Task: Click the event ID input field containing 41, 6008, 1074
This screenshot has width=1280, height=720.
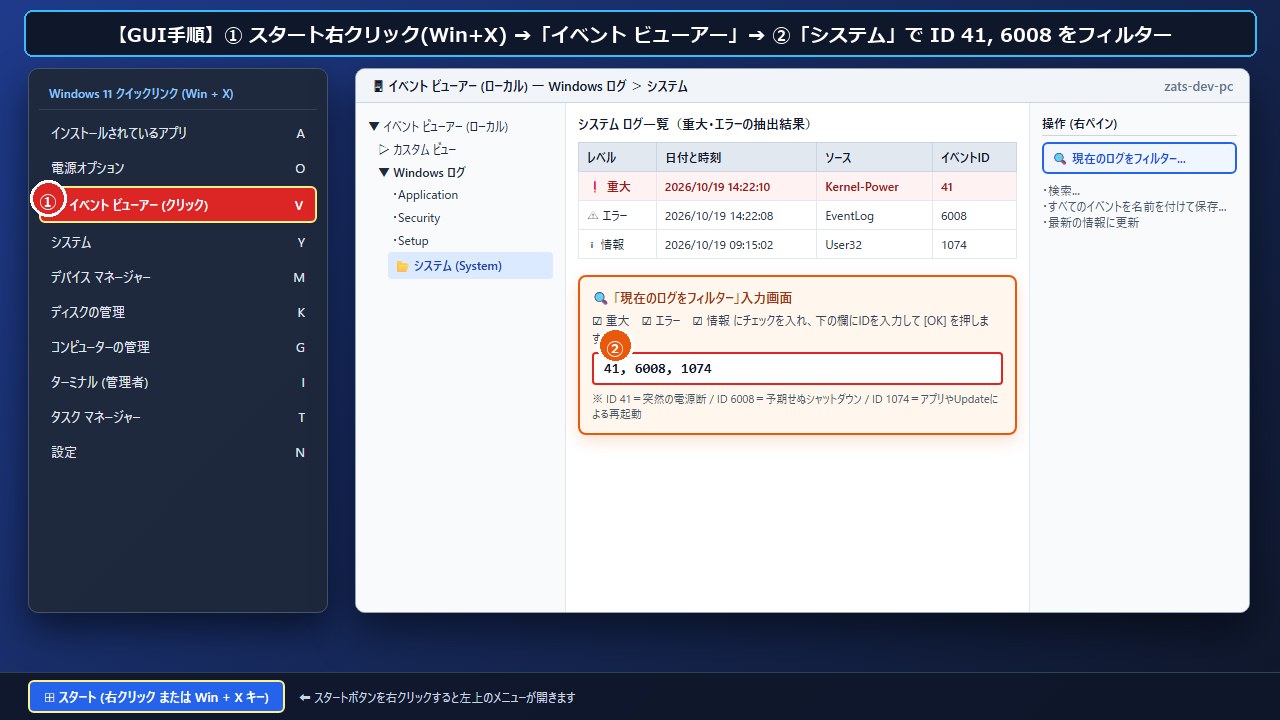Action: pyautogui.click(x=797, y=368)
